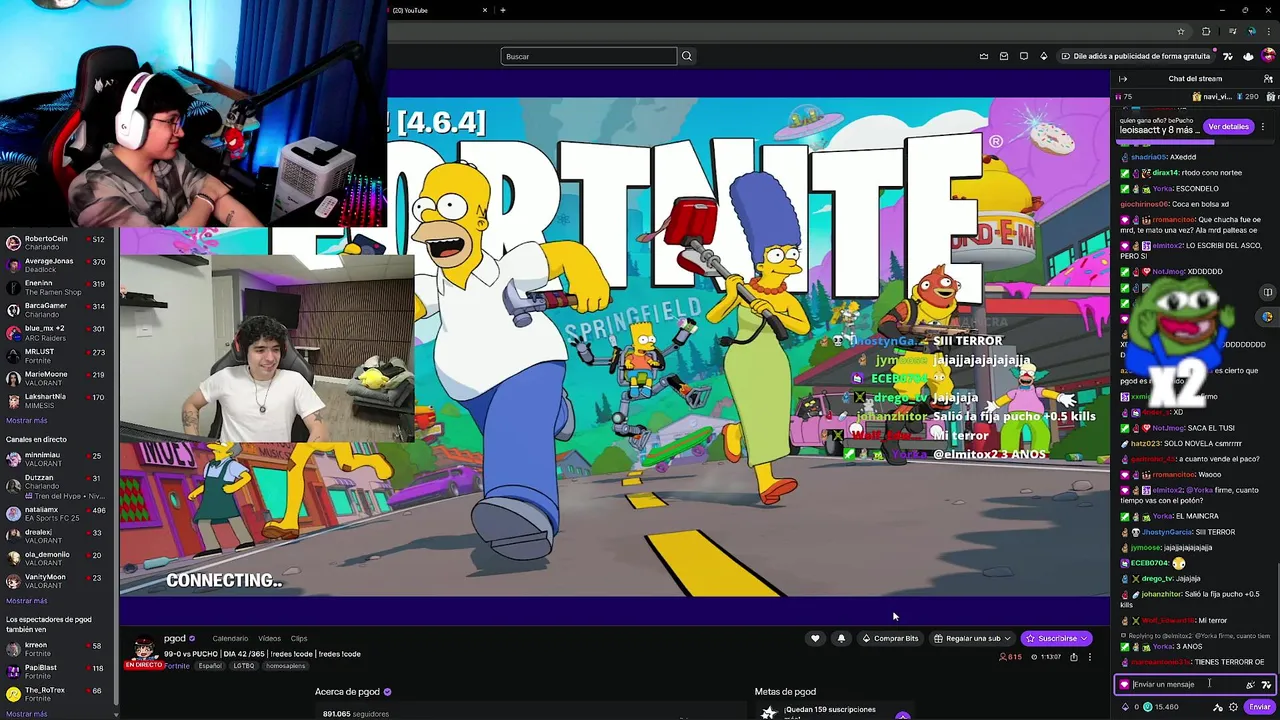The height and width of the screenshot is (720, 1280).
Task: Click the Comprar Bits button
Action: point(890,638)
